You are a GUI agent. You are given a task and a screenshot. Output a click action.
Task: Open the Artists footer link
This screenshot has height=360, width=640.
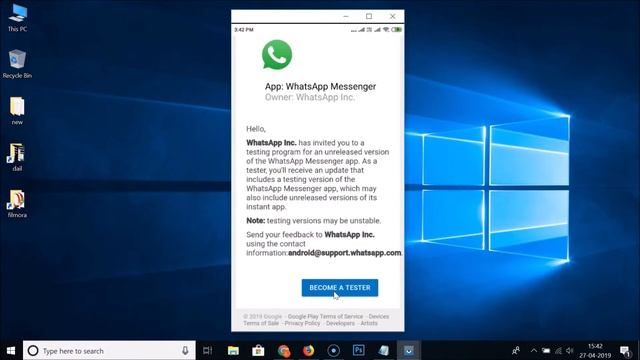point(369,323)
